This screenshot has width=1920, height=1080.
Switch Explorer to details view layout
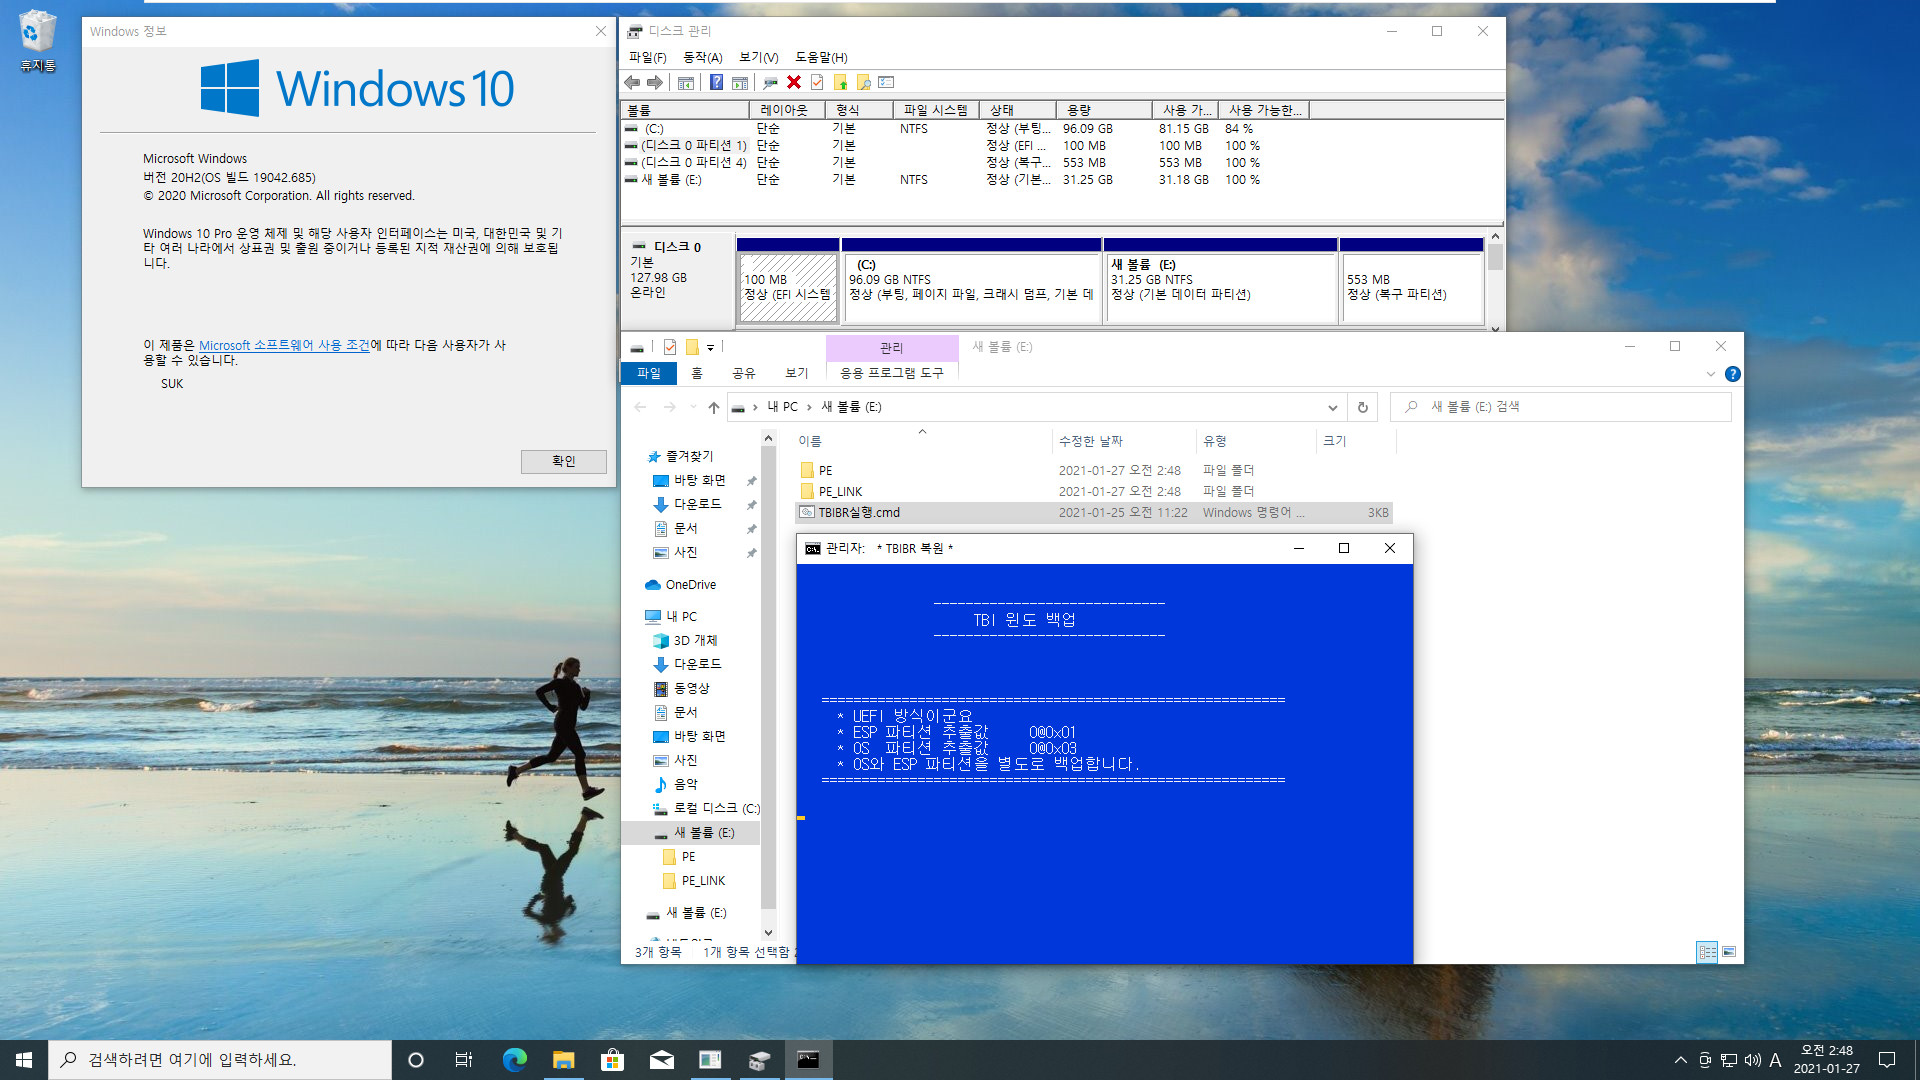point(1707,952)
